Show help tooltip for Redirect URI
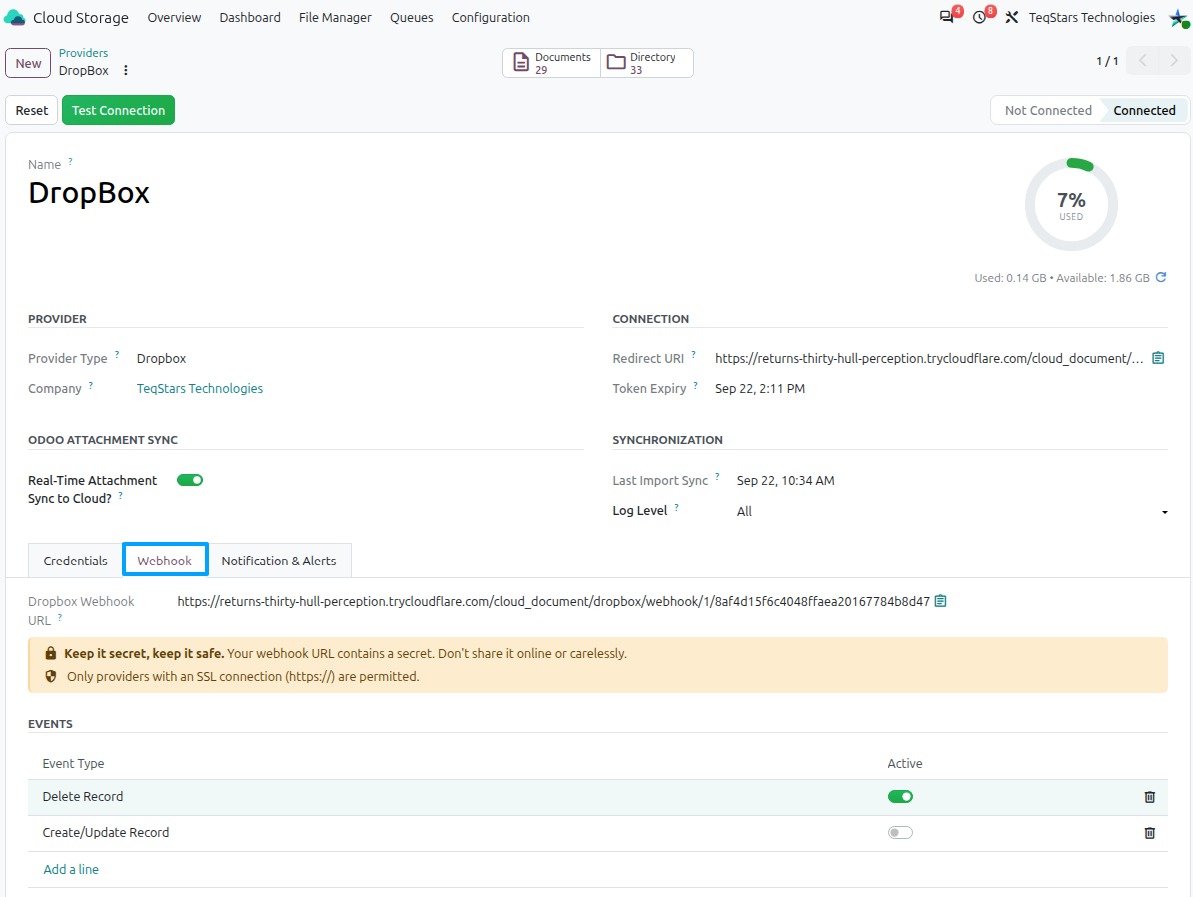 click(x=693, y=354)
